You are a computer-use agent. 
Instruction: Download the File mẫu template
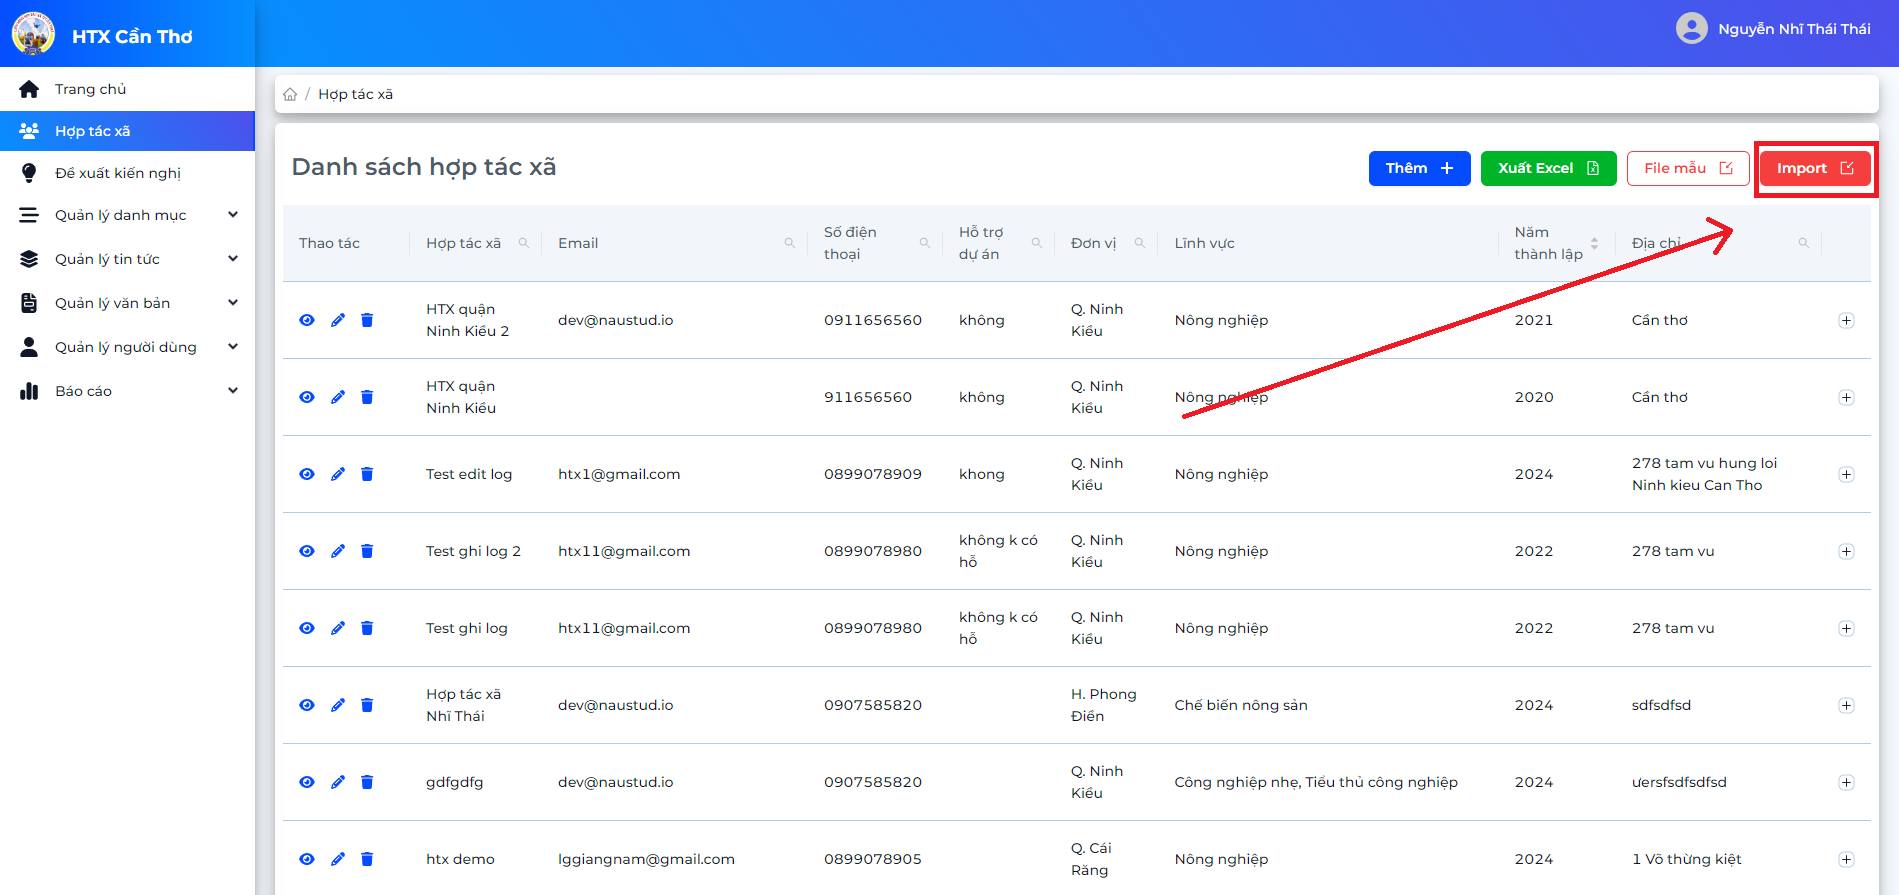pyautogui.click(x=1688, y=168)
